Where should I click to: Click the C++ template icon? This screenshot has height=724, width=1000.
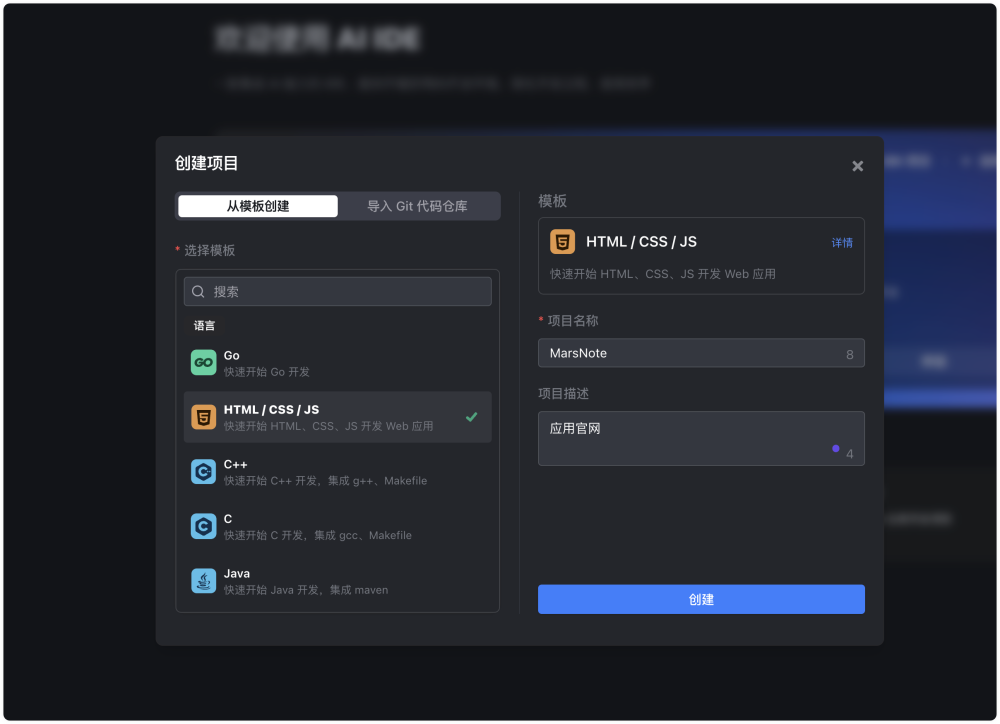tap(203, 471)
